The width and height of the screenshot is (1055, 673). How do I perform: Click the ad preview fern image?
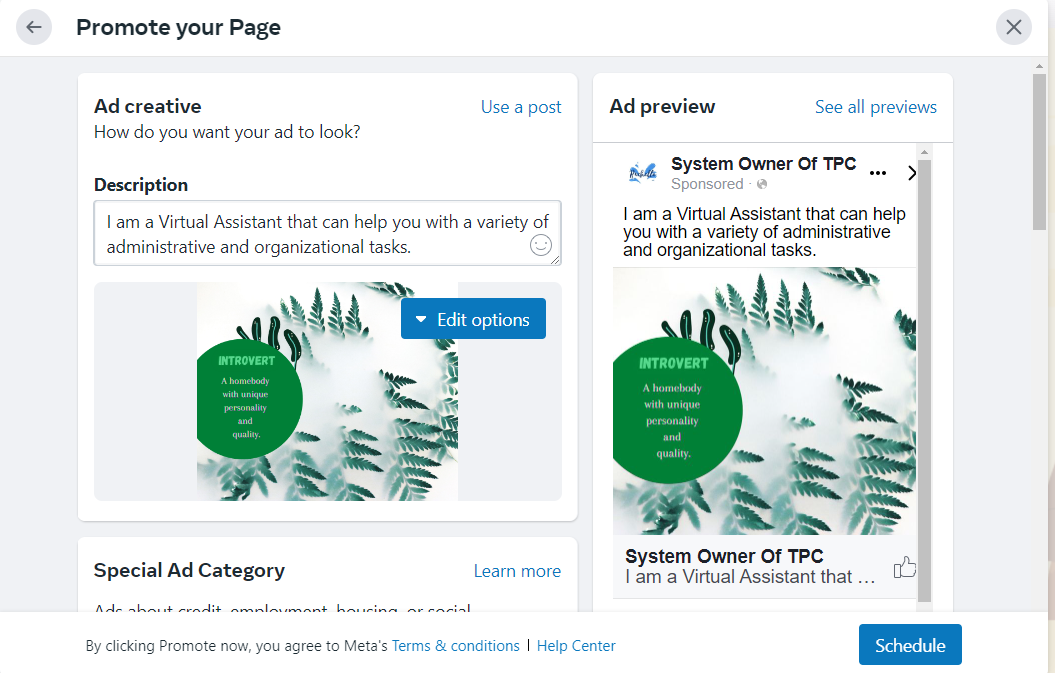point(764,401)
